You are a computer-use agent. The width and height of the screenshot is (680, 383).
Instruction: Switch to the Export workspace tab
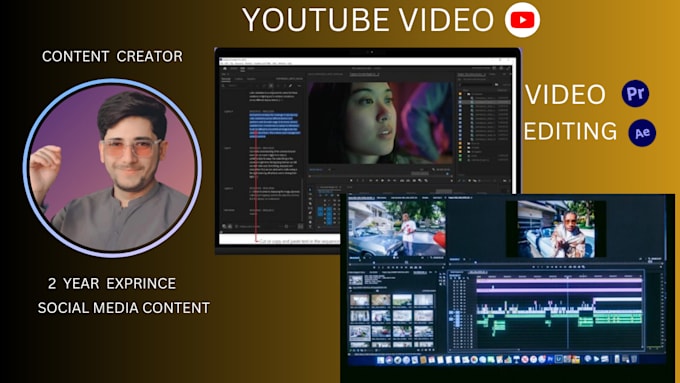pyautogui.click(x=251, y=69)
